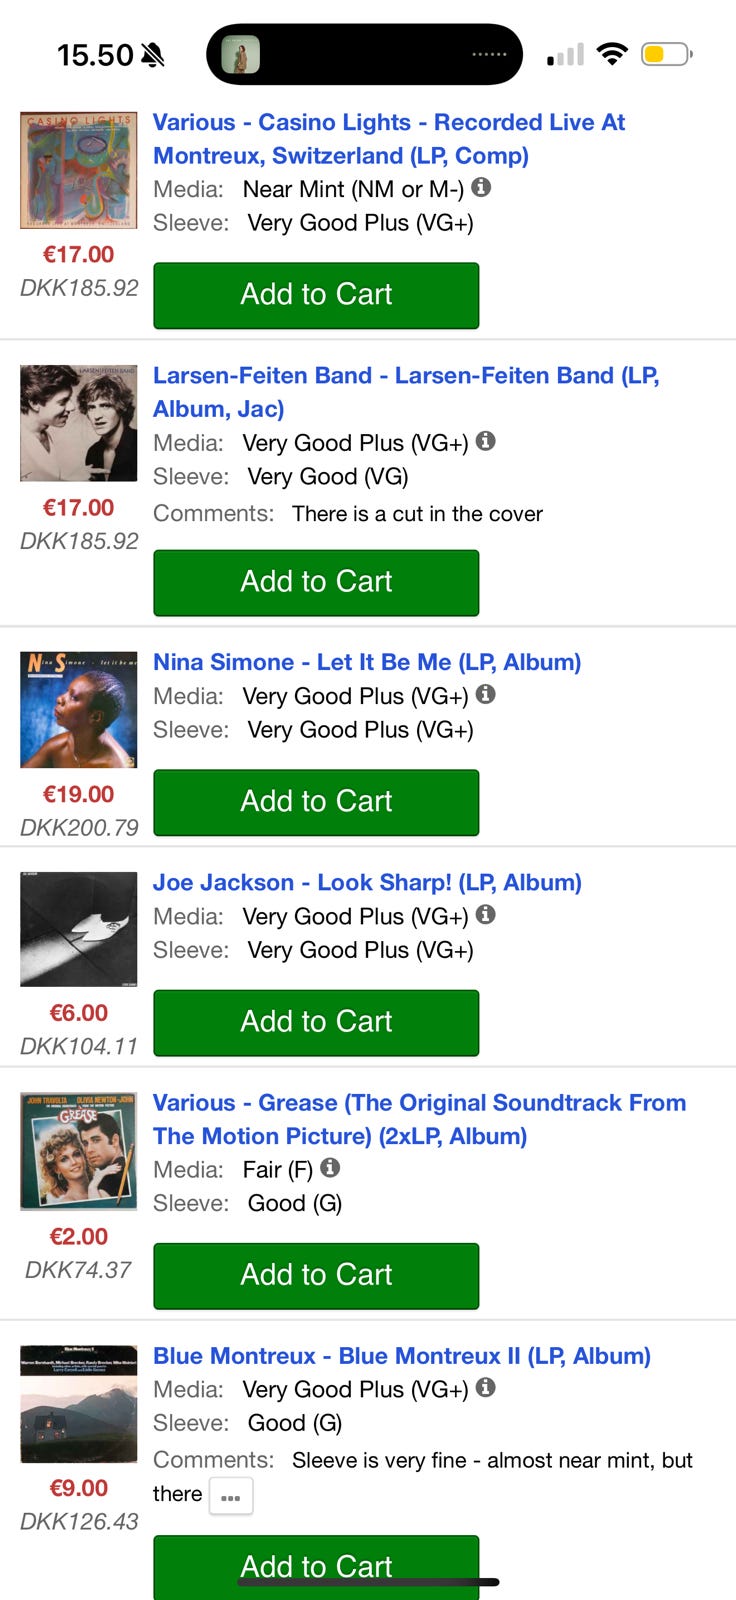Viewport: 736px width, 1600px height.
Task: Open Various - Casino Lights release link
Action: pyautogui.click(x=388, y=138)
